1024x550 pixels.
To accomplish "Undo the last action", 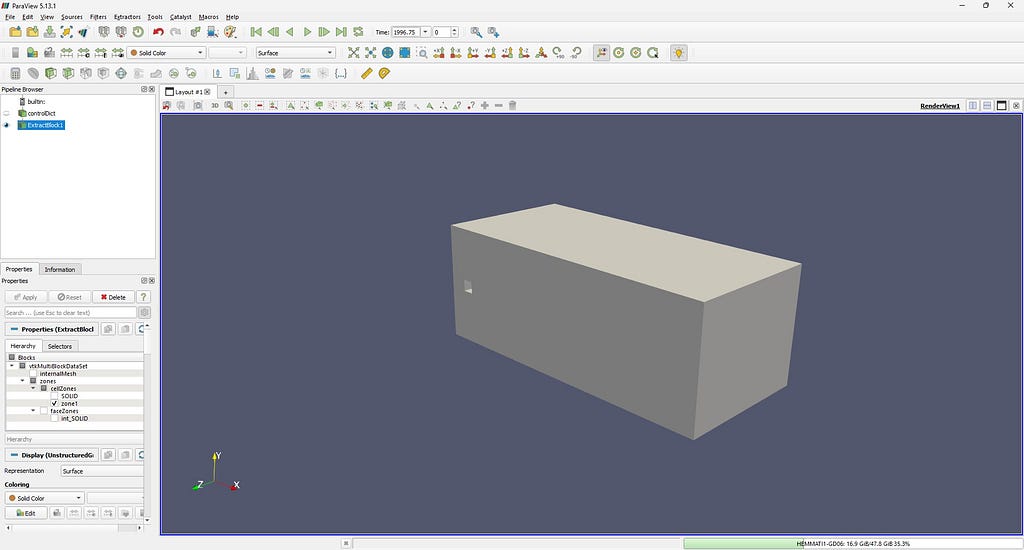I will click(x=158, y=32).
